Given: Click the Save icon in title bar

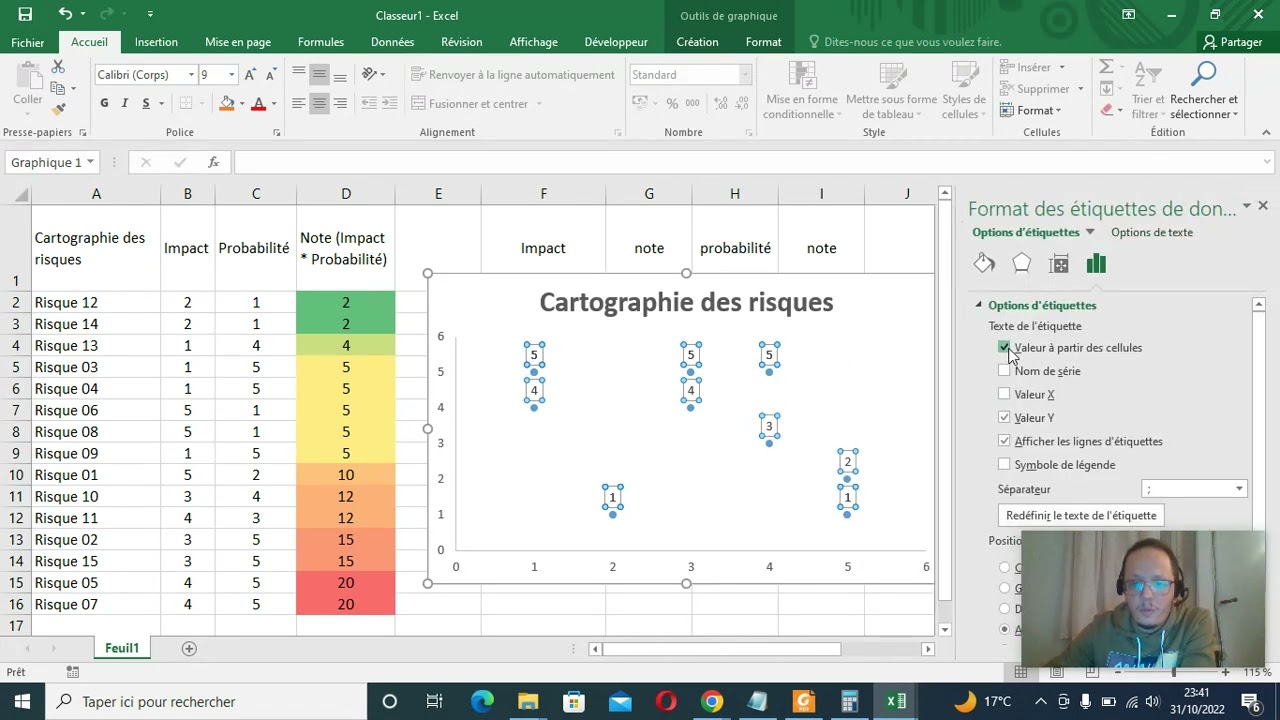Looking at the screenshot, I should tap(25, 14).
